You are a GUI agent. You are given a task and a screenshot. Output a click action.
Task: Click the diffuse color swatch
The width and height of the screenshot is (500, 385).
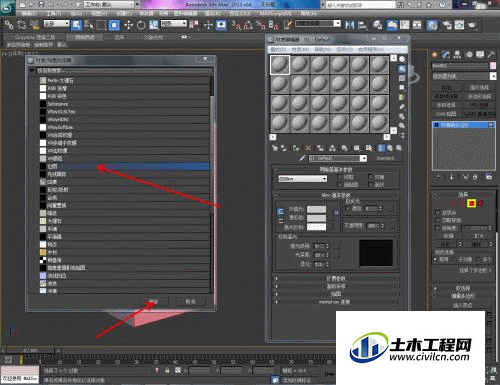[316, 218]
